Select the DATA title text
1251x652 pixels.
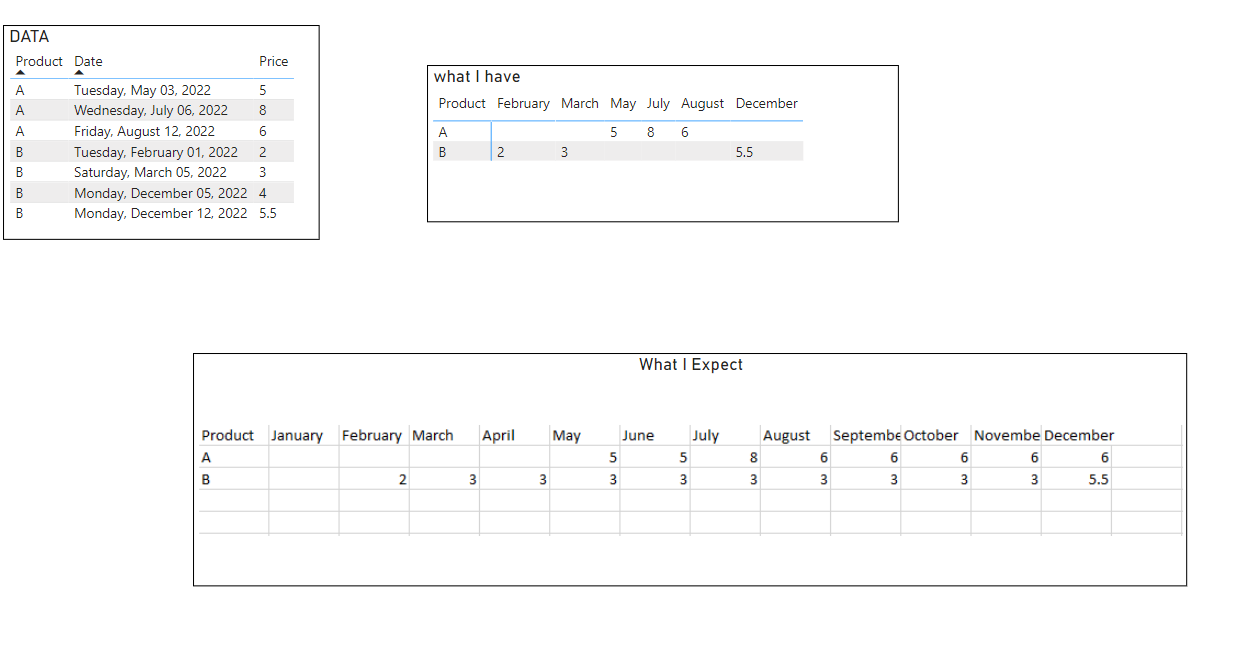point(29,37)
